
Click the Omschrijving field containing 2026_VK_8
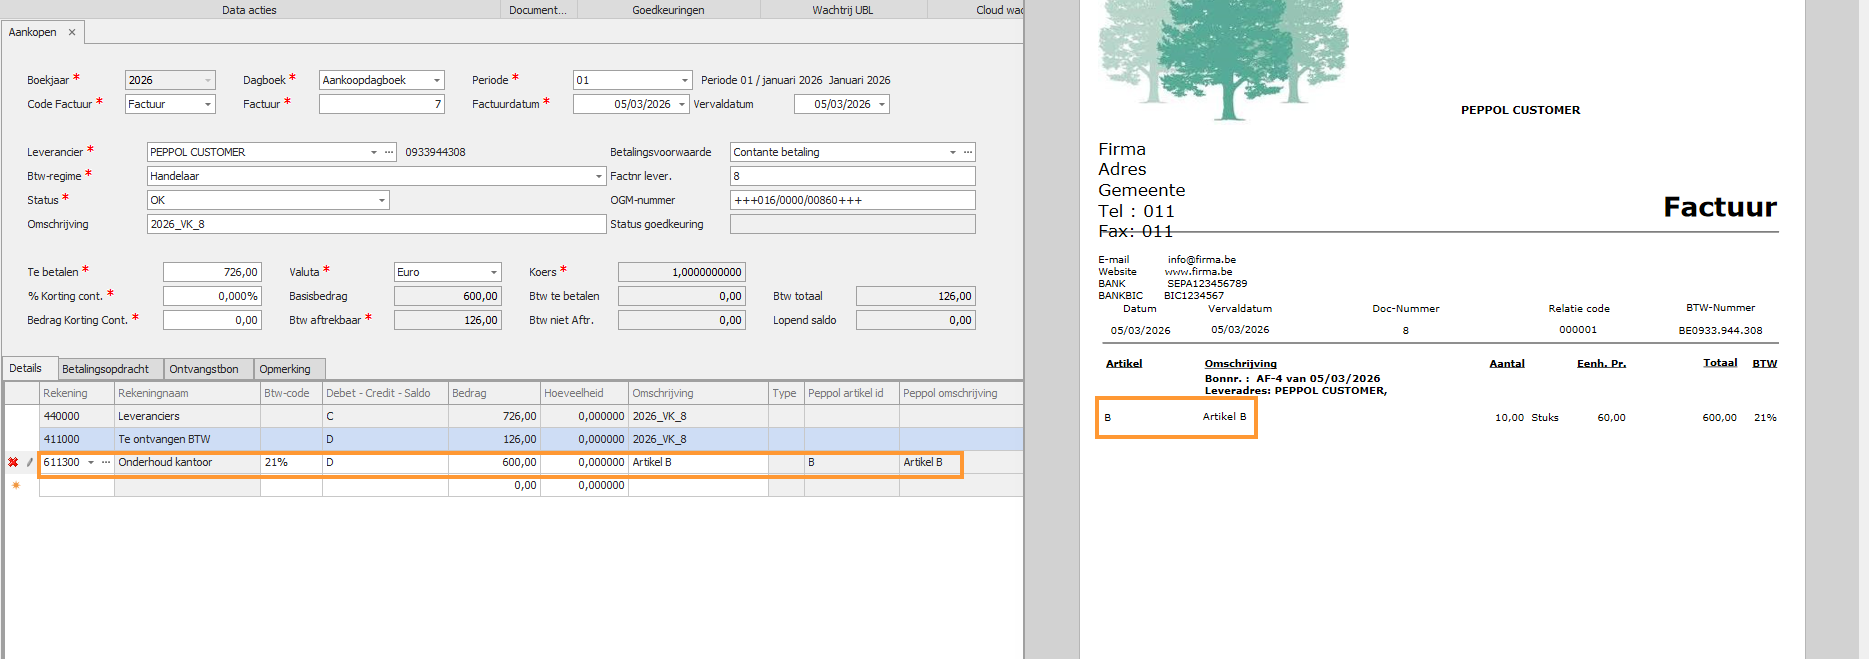point(375,224)
